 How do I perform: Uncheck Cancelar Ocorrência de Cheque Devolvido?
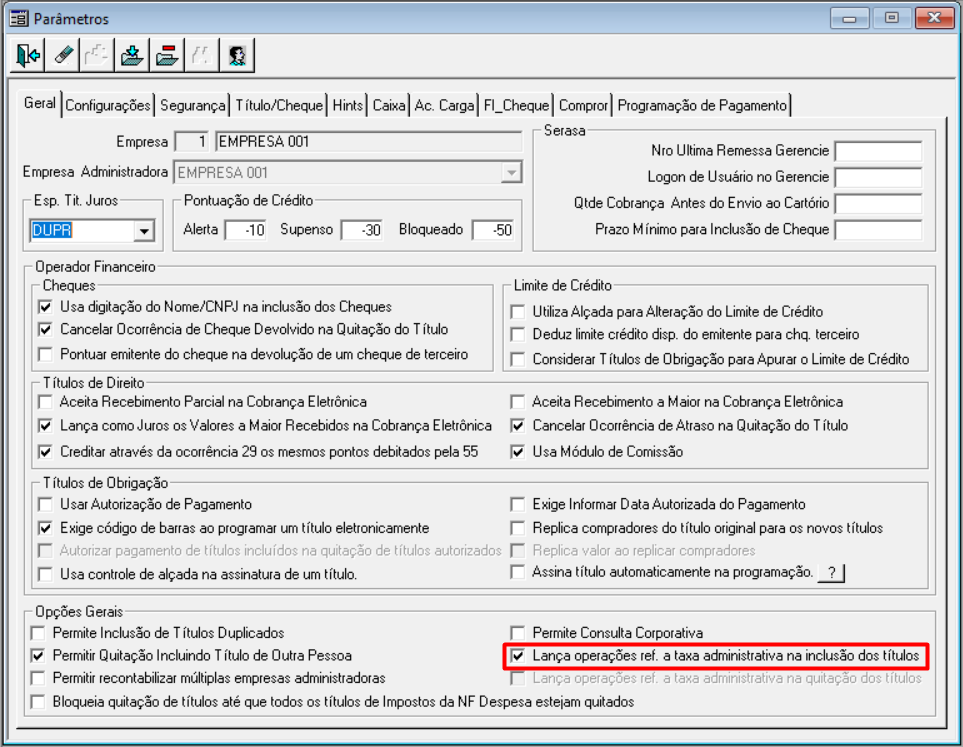click(45, 330)
